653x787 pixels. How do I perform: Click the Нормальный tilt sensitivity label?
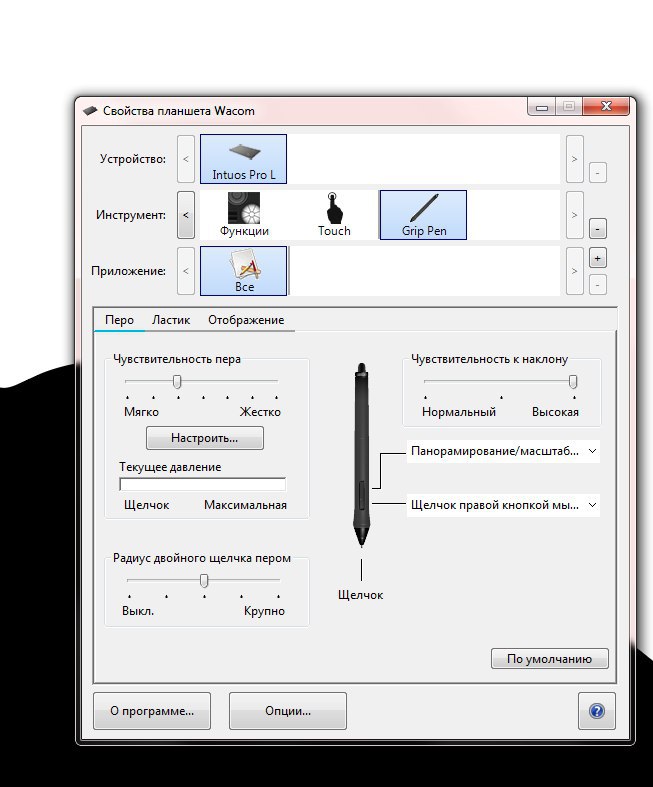459,412
